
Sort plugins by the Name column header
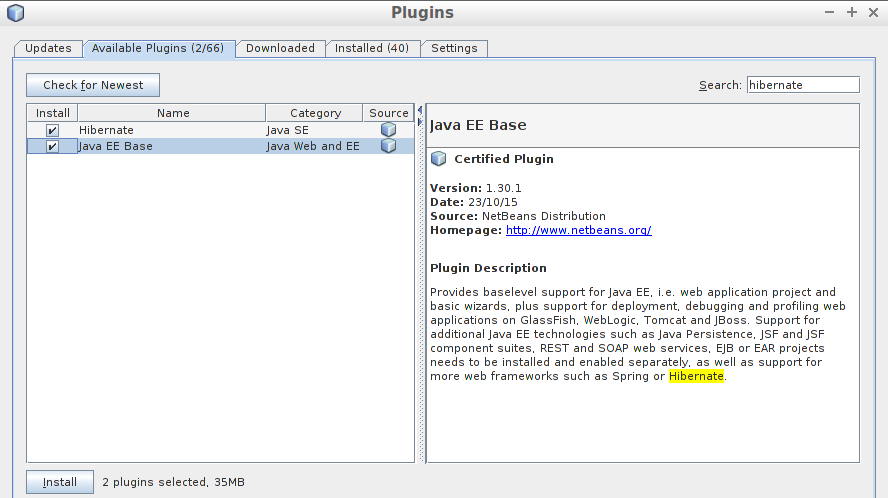point(172,113)
